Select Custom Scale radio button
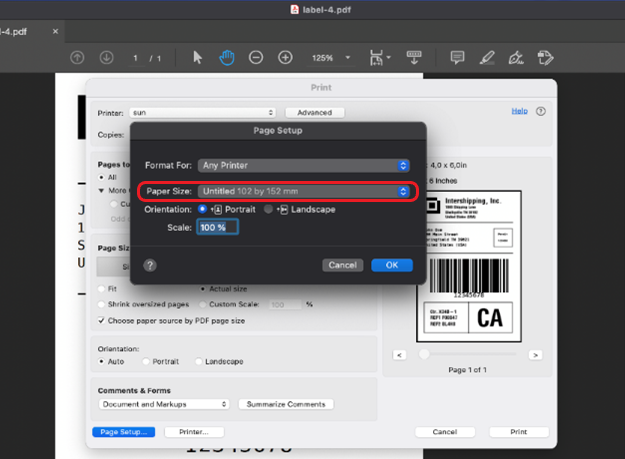The width and height of the screenshot is (625, 459). click(203, 304)
